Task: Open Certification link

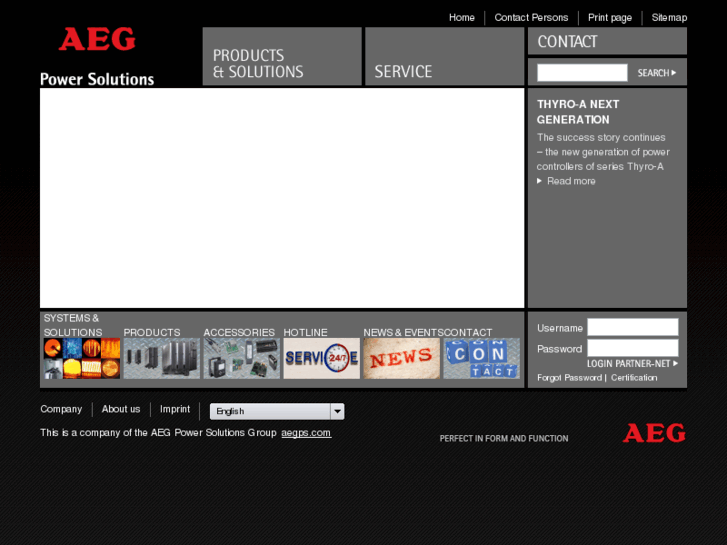Action: pos(634,378)
